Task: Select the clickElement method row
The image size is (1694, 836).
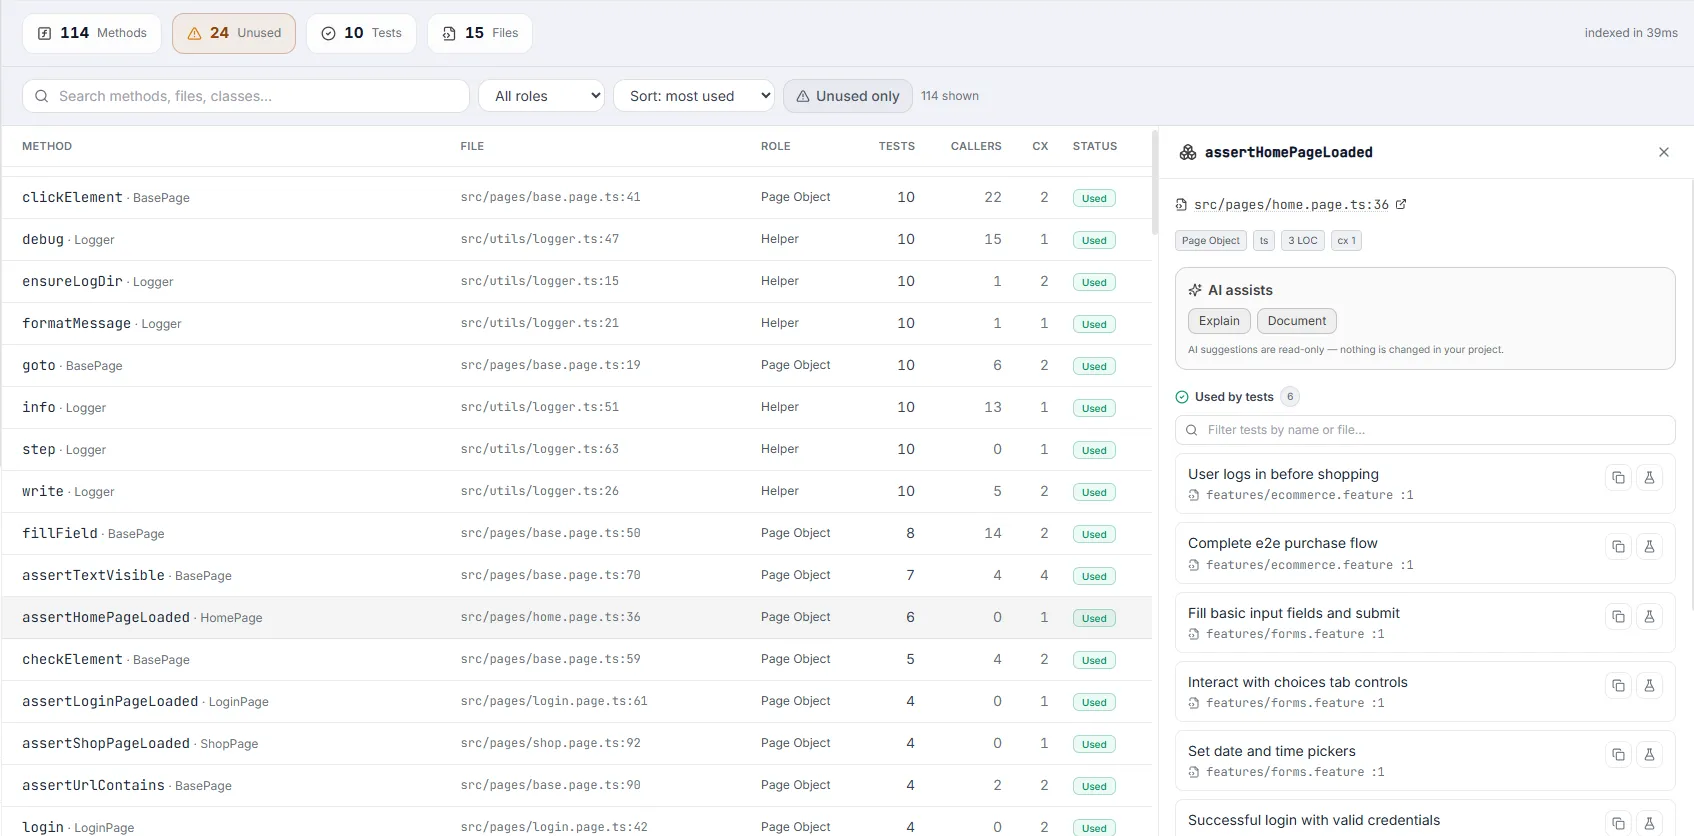Action: tap(576, 197)
